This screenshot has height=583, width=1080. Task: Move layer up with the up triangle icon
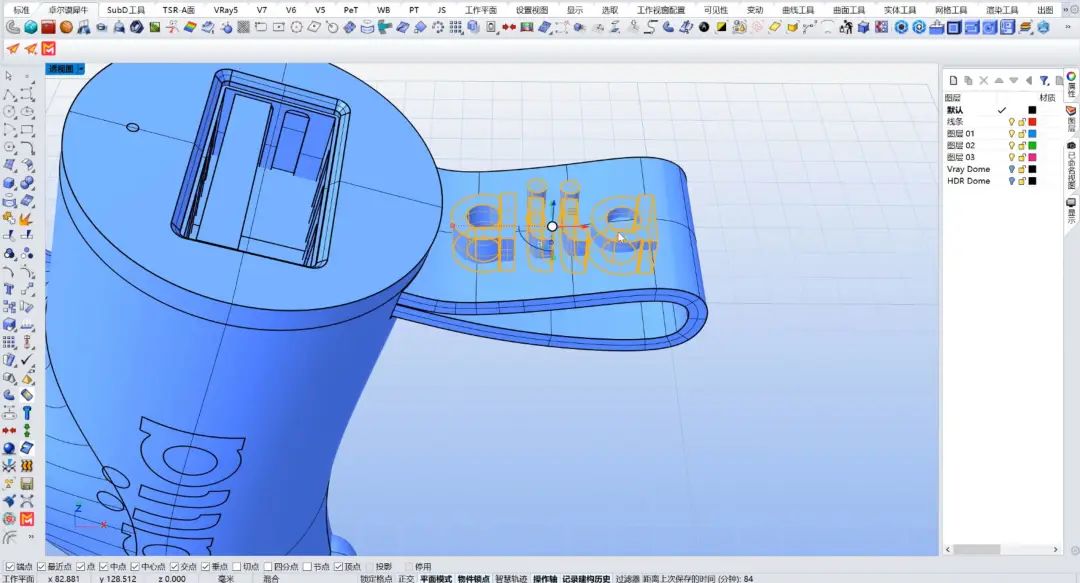[x=999, y=80]
